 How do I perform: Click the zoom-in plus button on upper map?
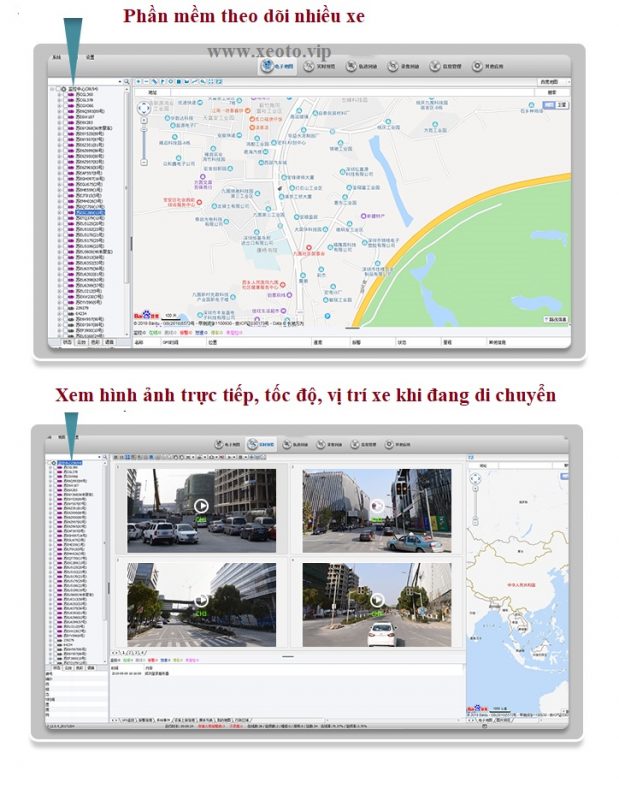144,120
